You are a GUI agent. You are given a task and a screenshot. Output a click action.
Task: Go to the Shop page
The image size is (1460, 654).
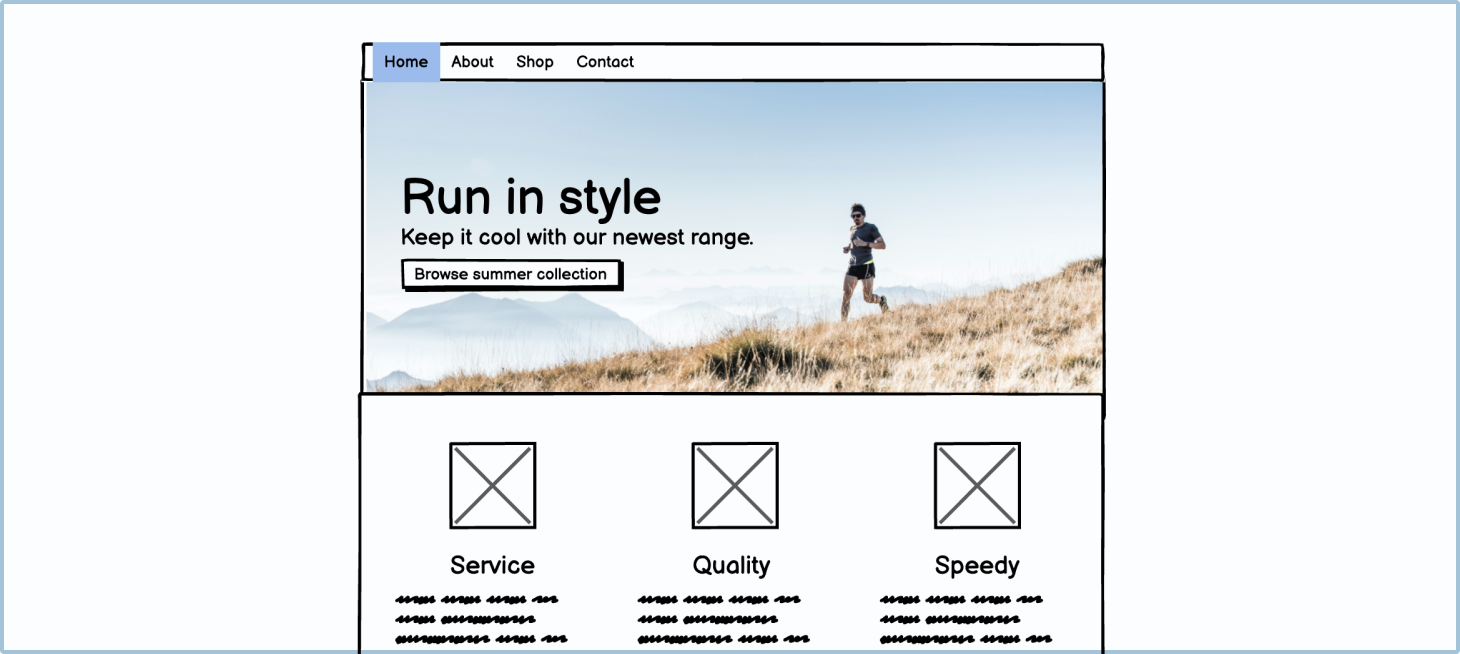[x=534, y=62]
